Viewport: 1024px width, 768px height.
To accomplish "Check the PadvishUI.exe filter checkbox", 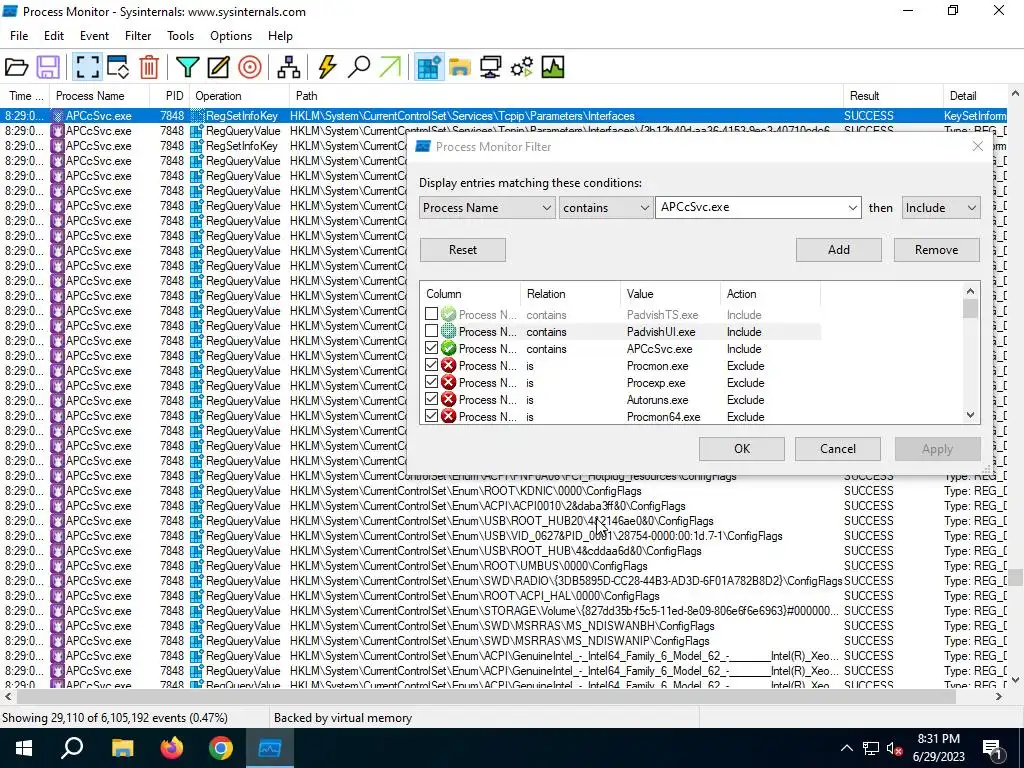I will (x=431, y=331).
